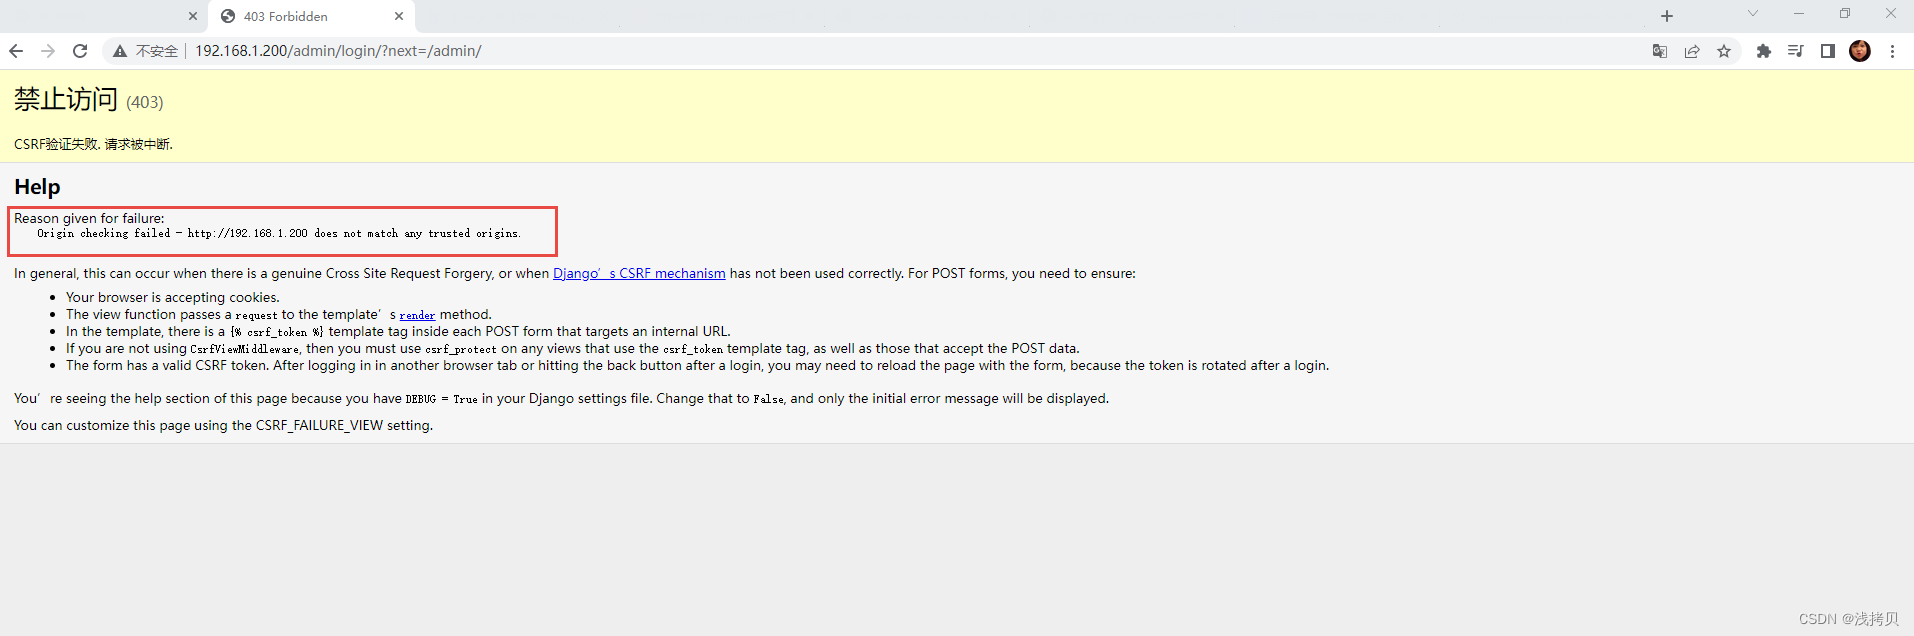The height and width of the screenshot is (636, 1914).
Task: Open the extensions puzzle icon
Action: (x=1764, y=51)
